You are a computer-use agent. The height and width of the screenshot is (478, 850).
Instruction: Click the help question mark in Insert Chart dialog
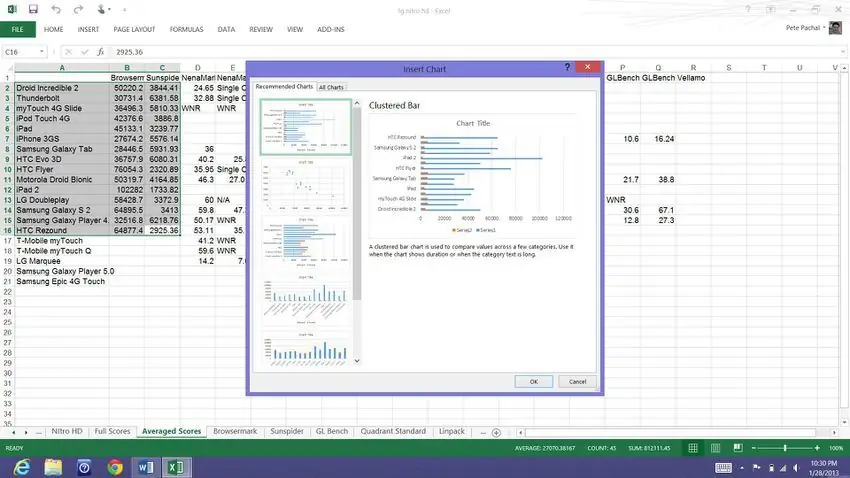(567, 67)
